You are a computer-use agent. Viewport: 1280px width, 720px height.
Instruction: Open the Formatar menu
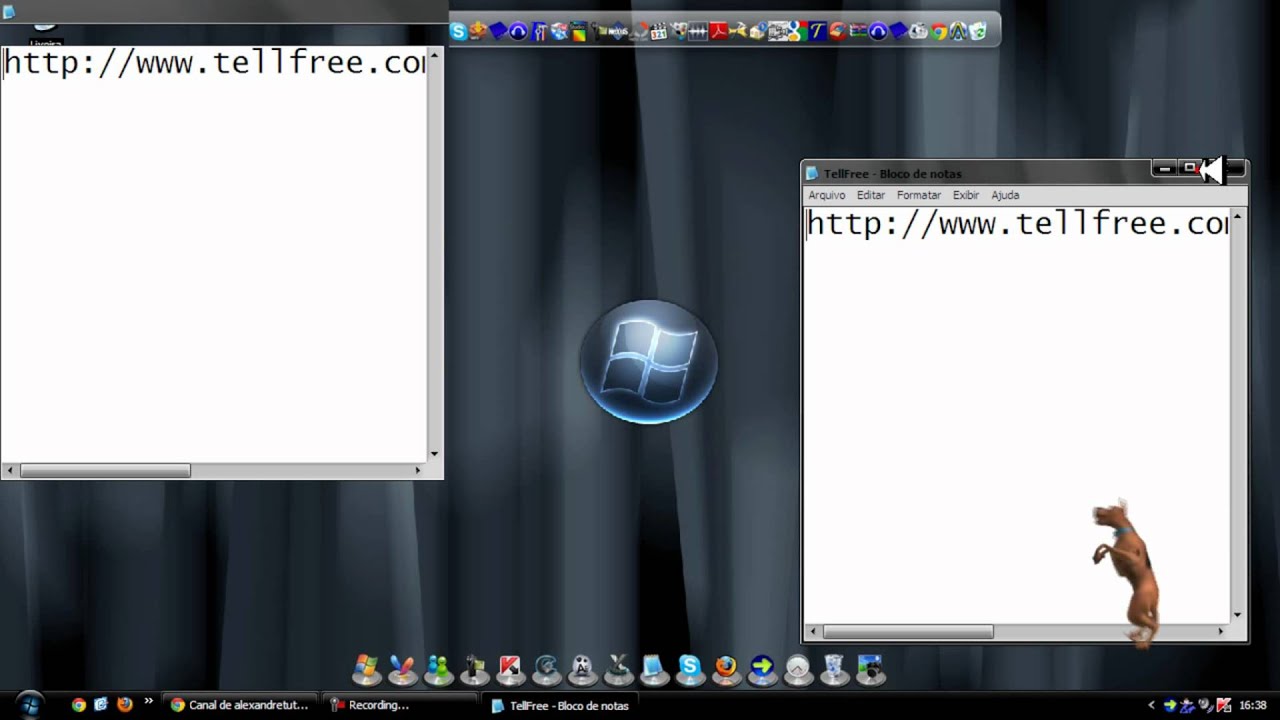tap(918, 195)
